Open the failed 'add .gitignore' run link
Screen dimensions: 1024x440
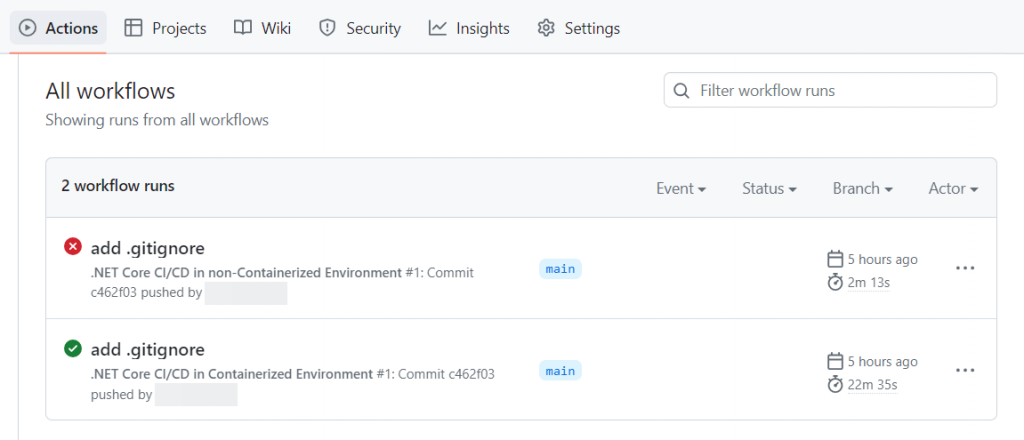[x=147, y=247]
